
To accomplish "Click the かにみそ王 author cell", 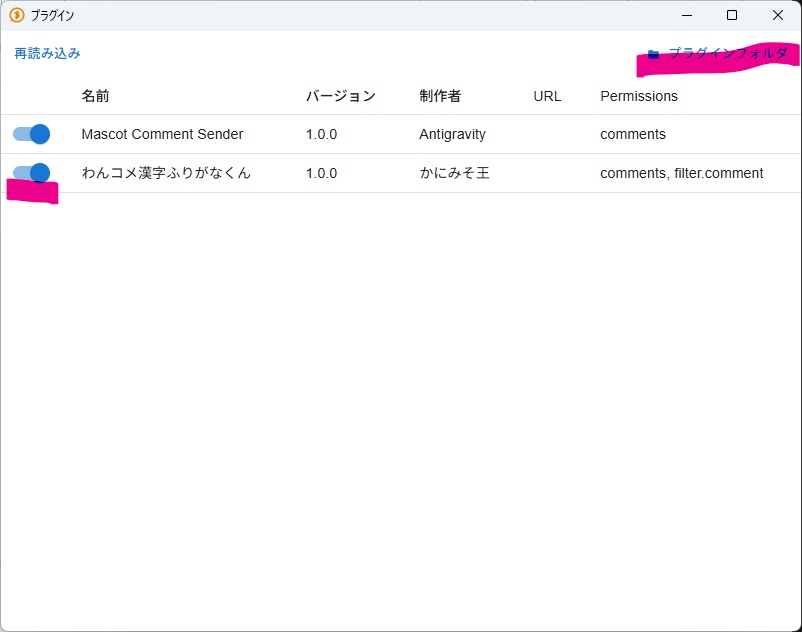I will coord(454,173).
